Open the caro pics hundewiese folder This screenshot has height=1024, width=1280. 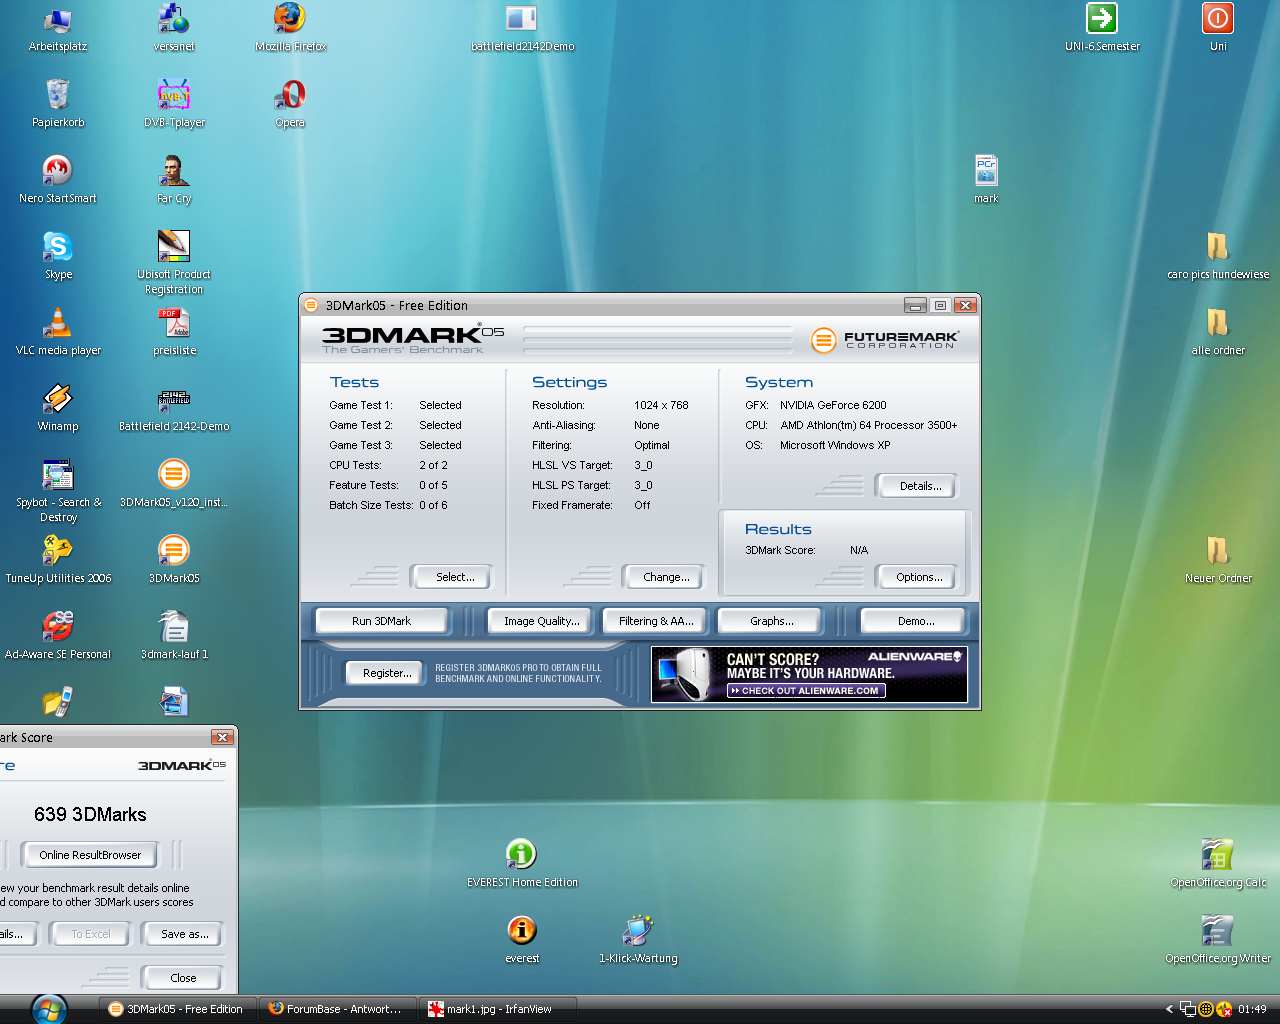1218,256
